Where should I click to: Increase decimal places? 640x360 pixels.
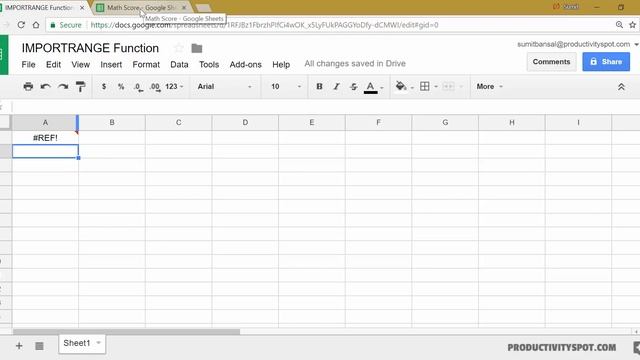[x=155, y=87]
